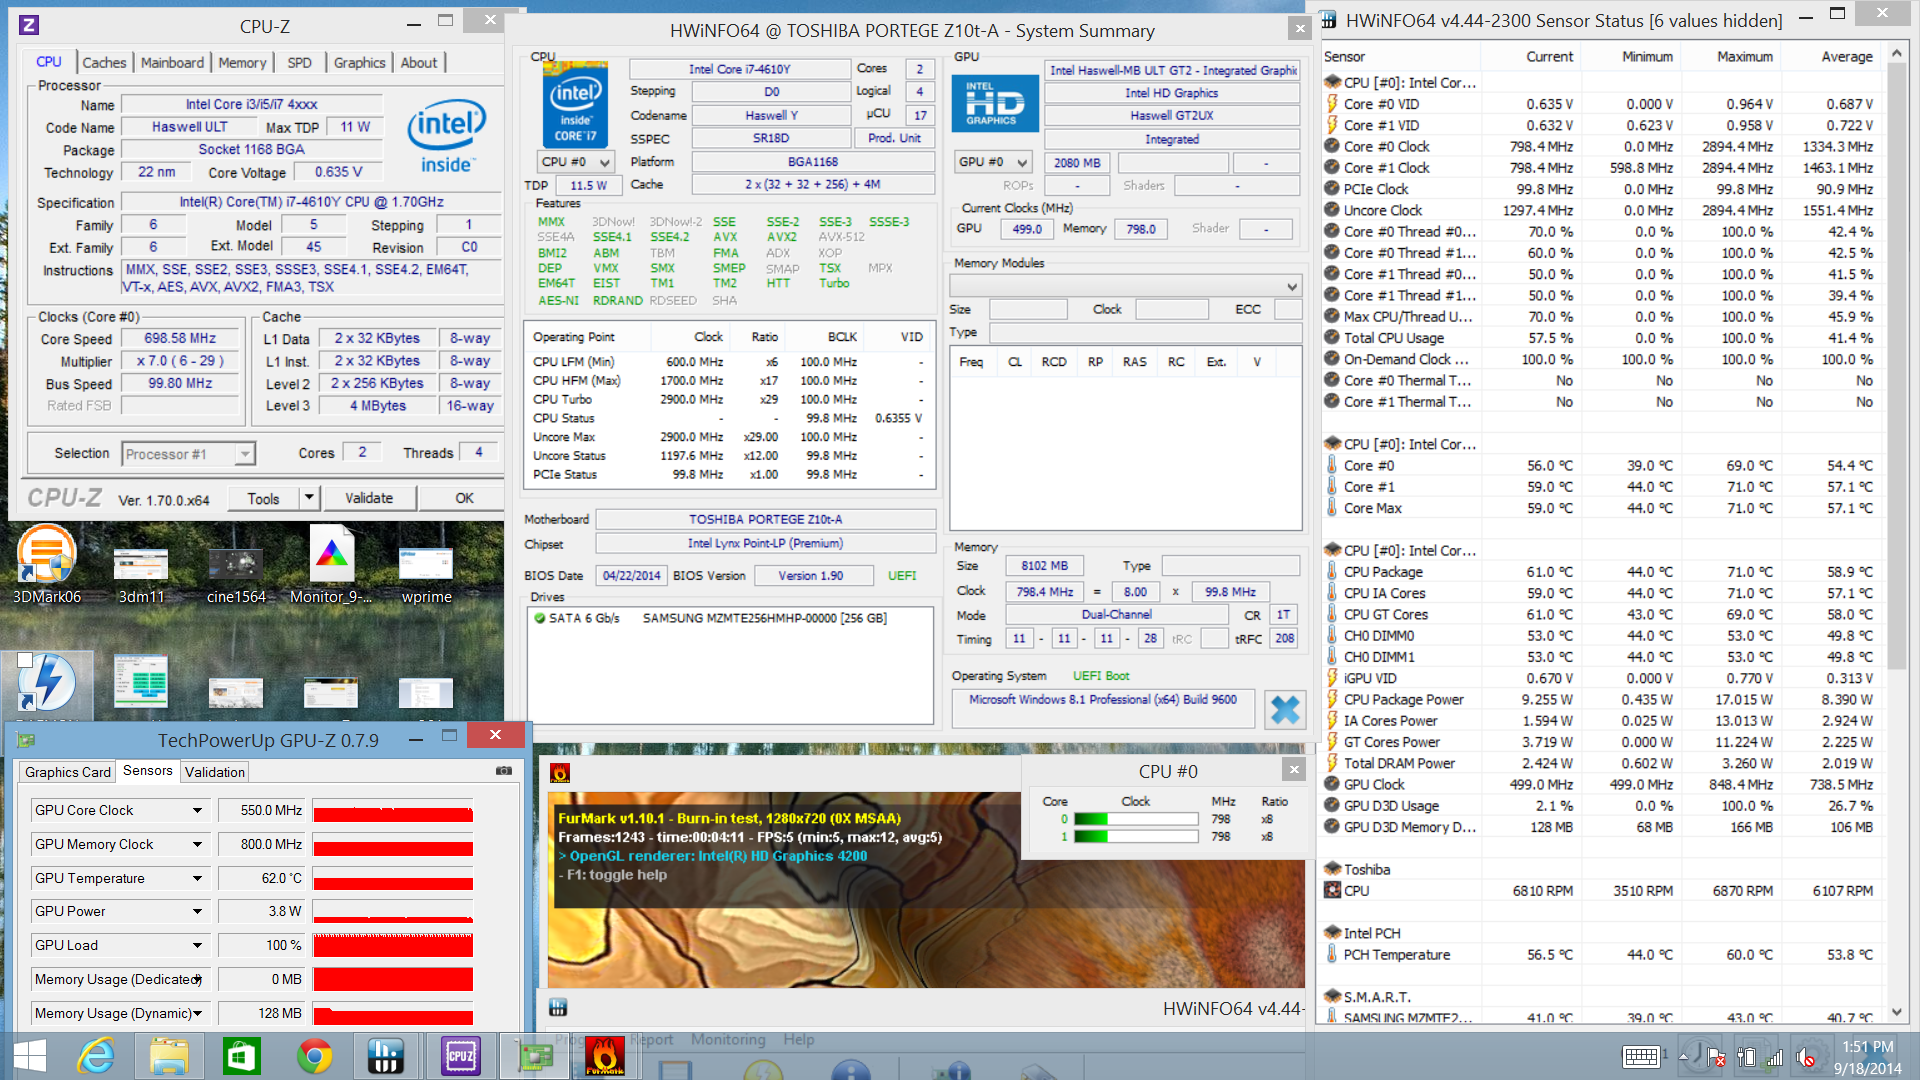Click the GPU Load red graph

click(393, 945)
